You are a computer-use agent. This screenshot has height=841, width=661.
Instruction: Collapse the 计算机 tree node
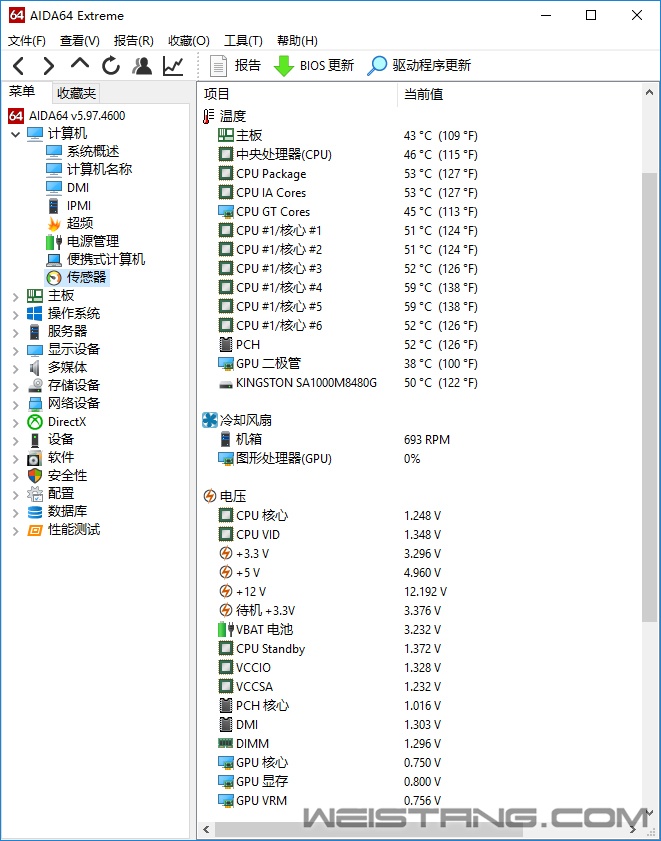pos(16,134)
